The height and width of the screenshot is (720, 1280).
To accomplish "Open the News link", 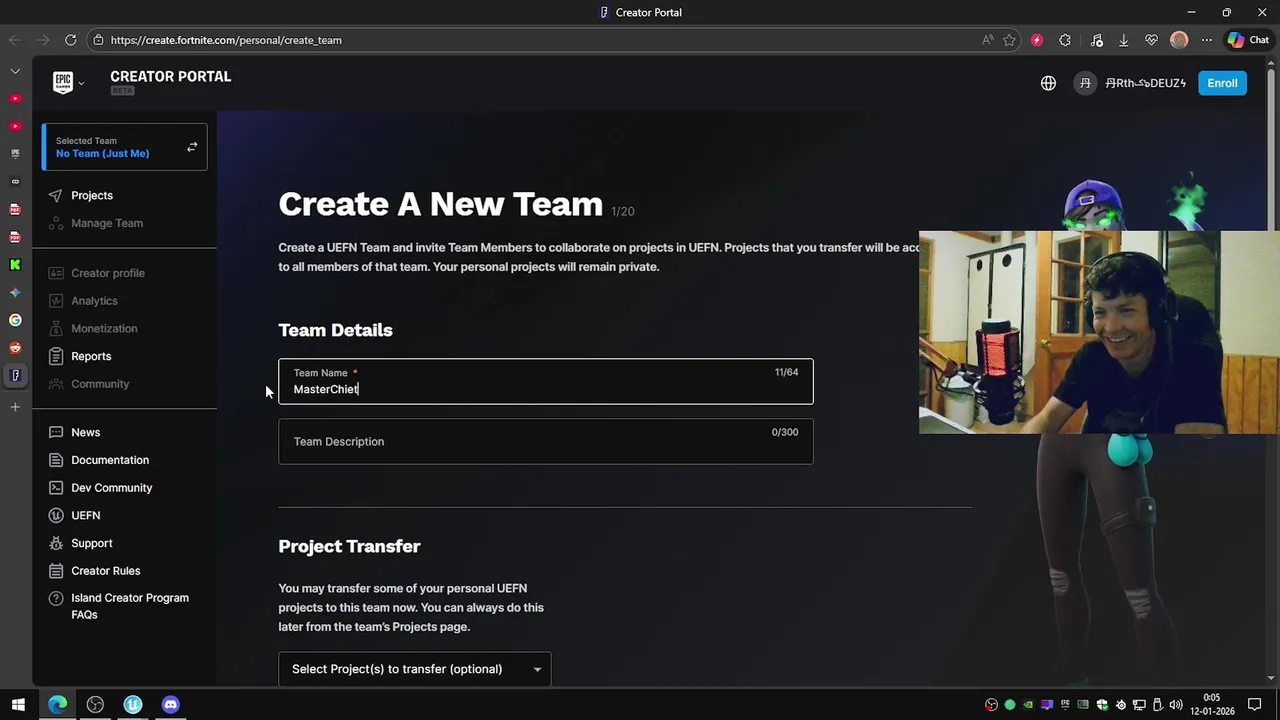I will pyautogui.click(x=85, y=432).
